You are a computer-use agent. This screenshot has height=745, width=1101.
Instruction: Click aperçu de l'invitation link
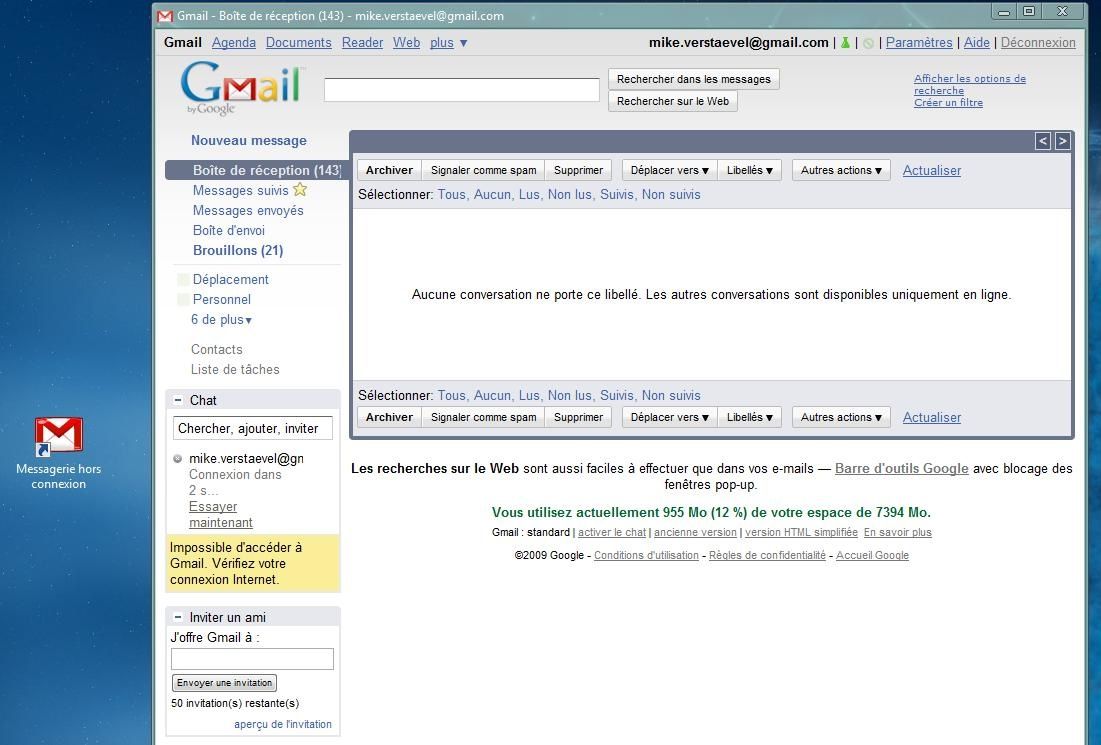(x=283, y=724)
